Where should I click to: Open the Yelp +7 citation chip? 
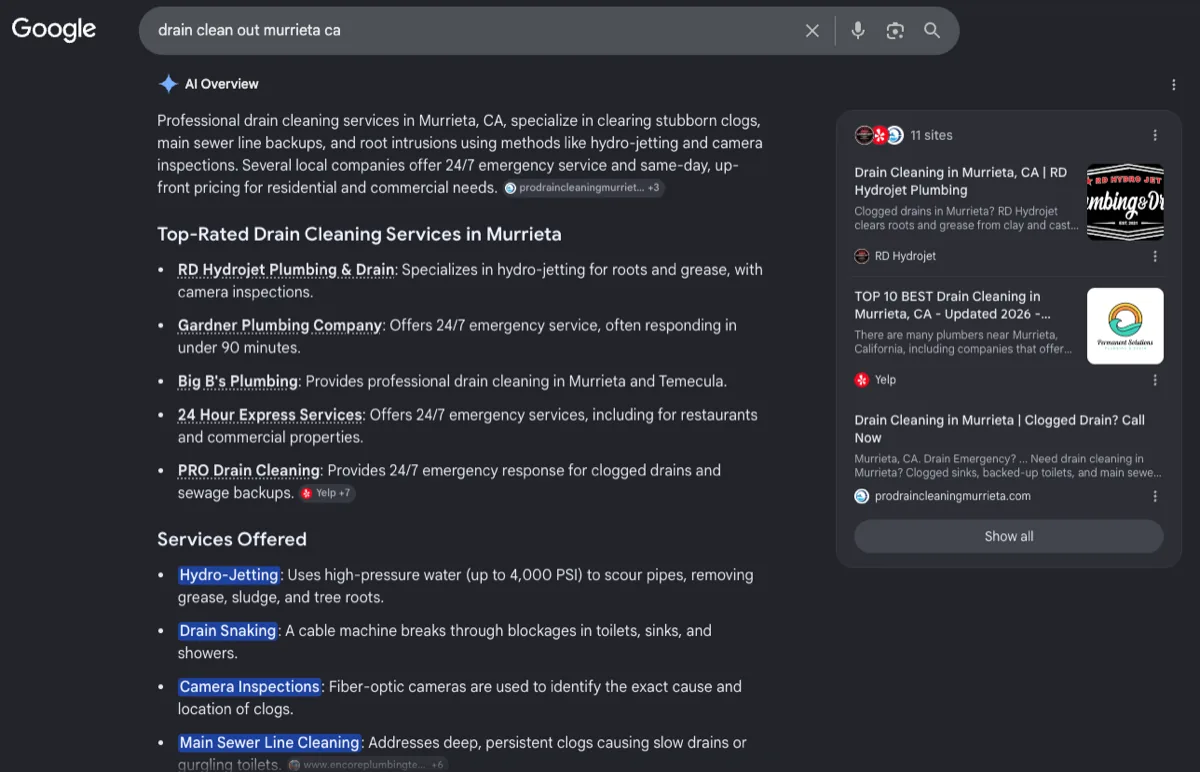pos(327,493)
